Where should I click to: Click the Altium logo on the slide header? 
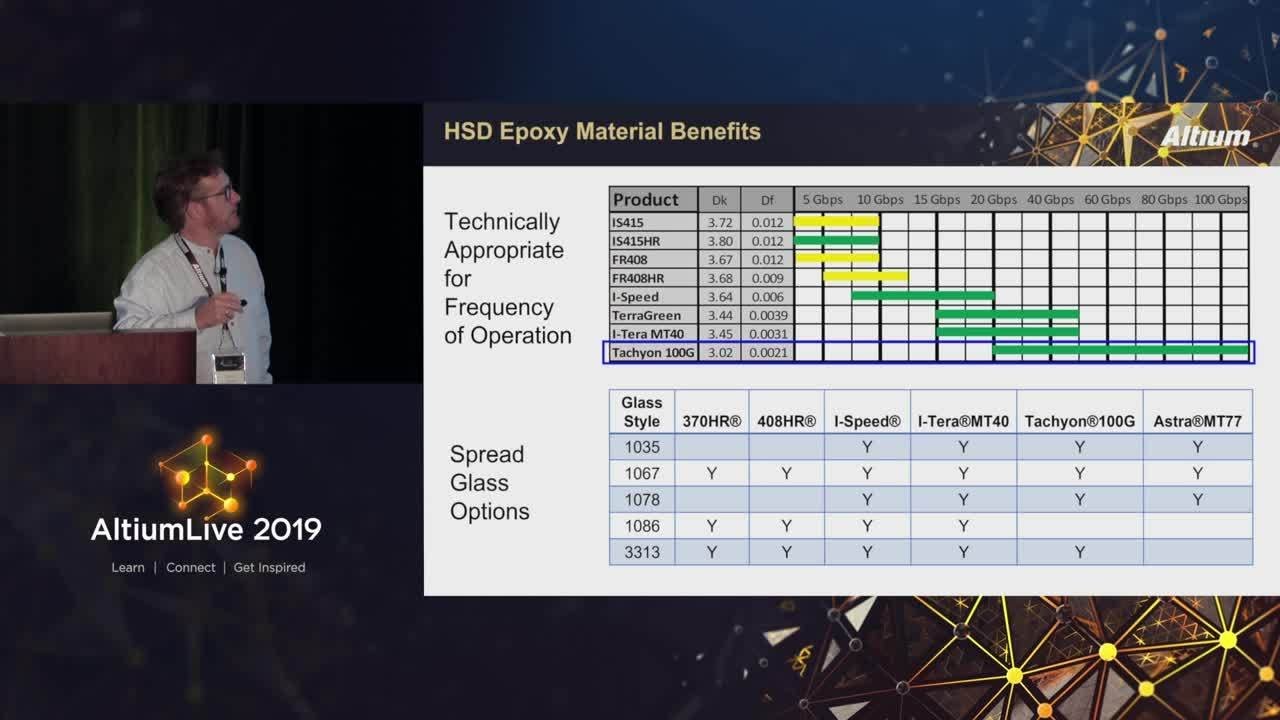pos(1205,135)
